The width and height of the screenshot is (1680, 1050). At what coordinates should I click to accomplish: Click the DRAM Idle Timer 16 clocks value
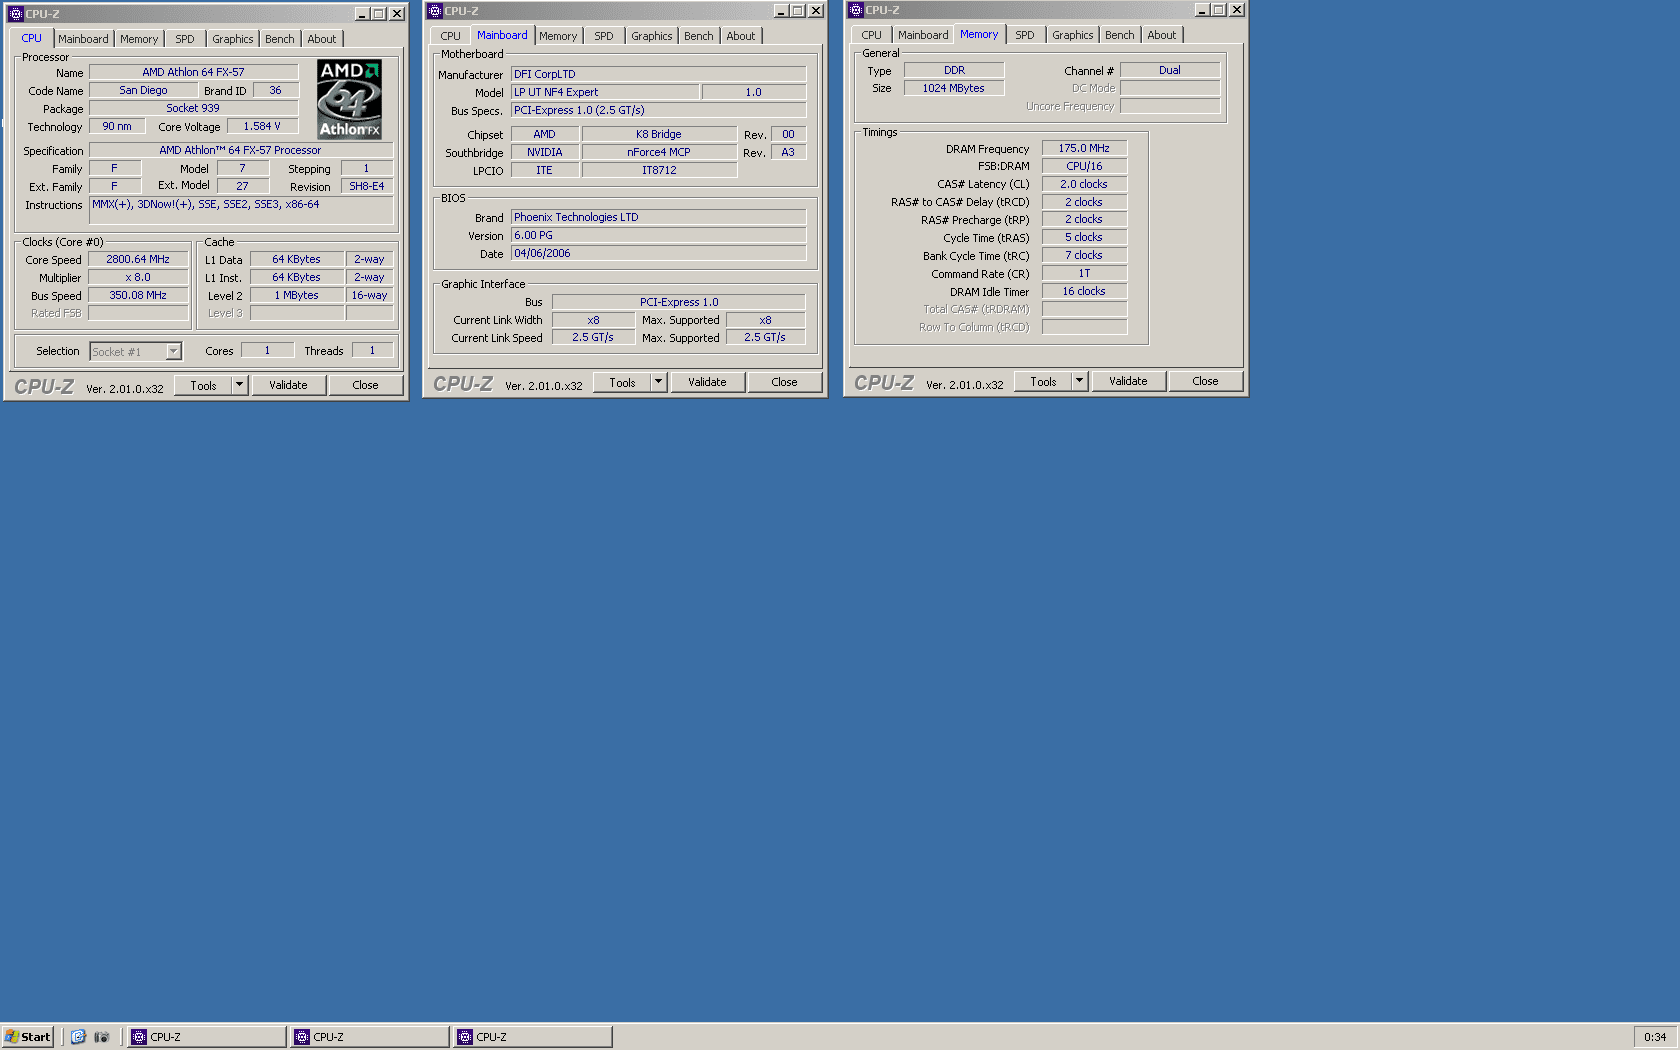point(1084,291)
